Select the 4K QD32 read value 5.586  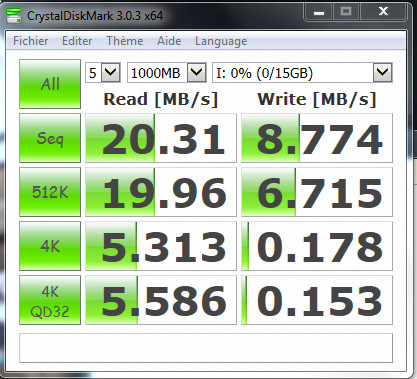161,300
